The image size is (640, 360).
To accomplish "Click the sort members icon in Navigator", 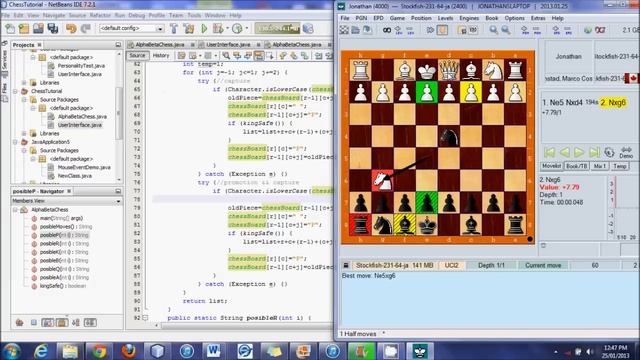I will 76,322.
